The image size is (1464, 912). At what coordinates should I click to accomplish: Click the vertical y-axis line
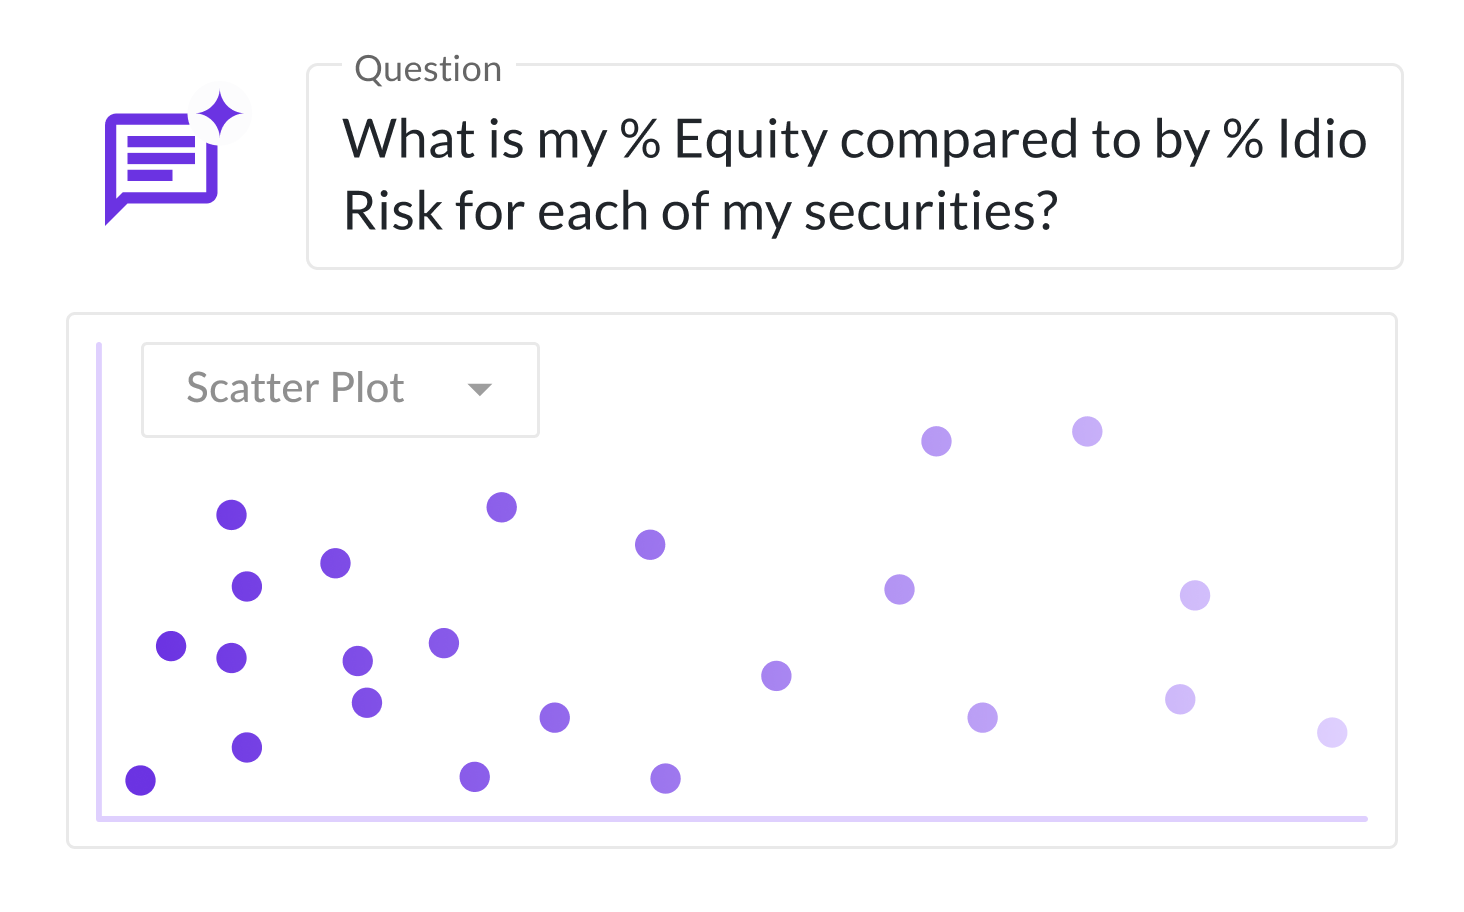[x=99, y=580]
